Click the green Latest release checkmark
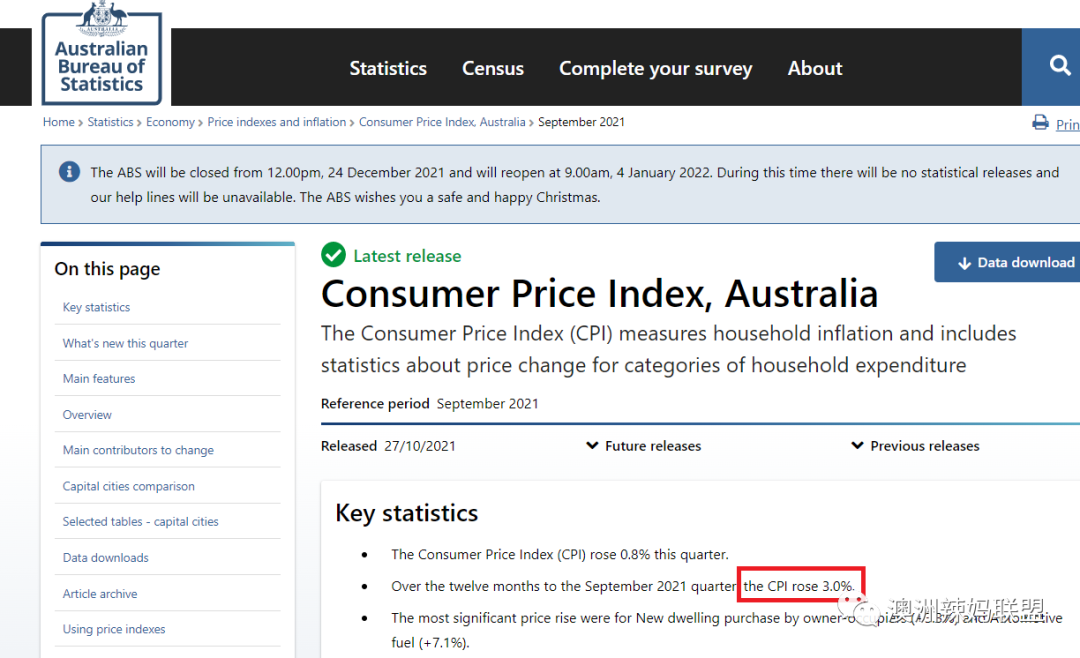1080x658 pixels. pos(333,255)
